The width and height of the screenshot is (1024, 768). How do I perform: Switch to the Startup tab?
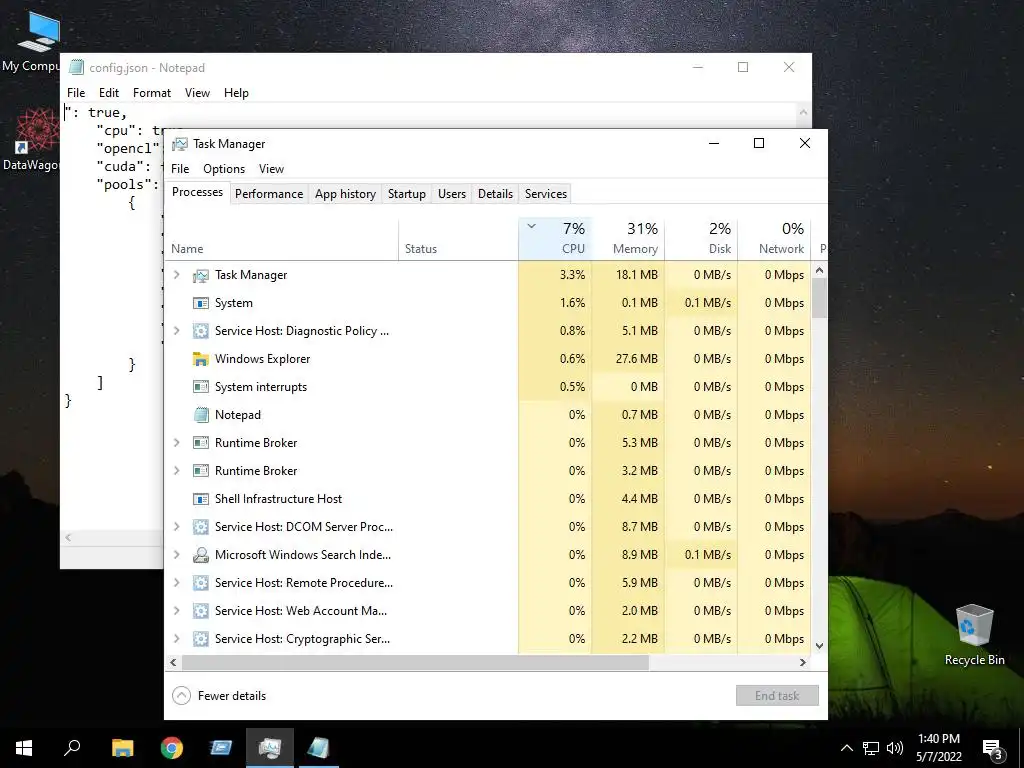[x=407, y=194]
